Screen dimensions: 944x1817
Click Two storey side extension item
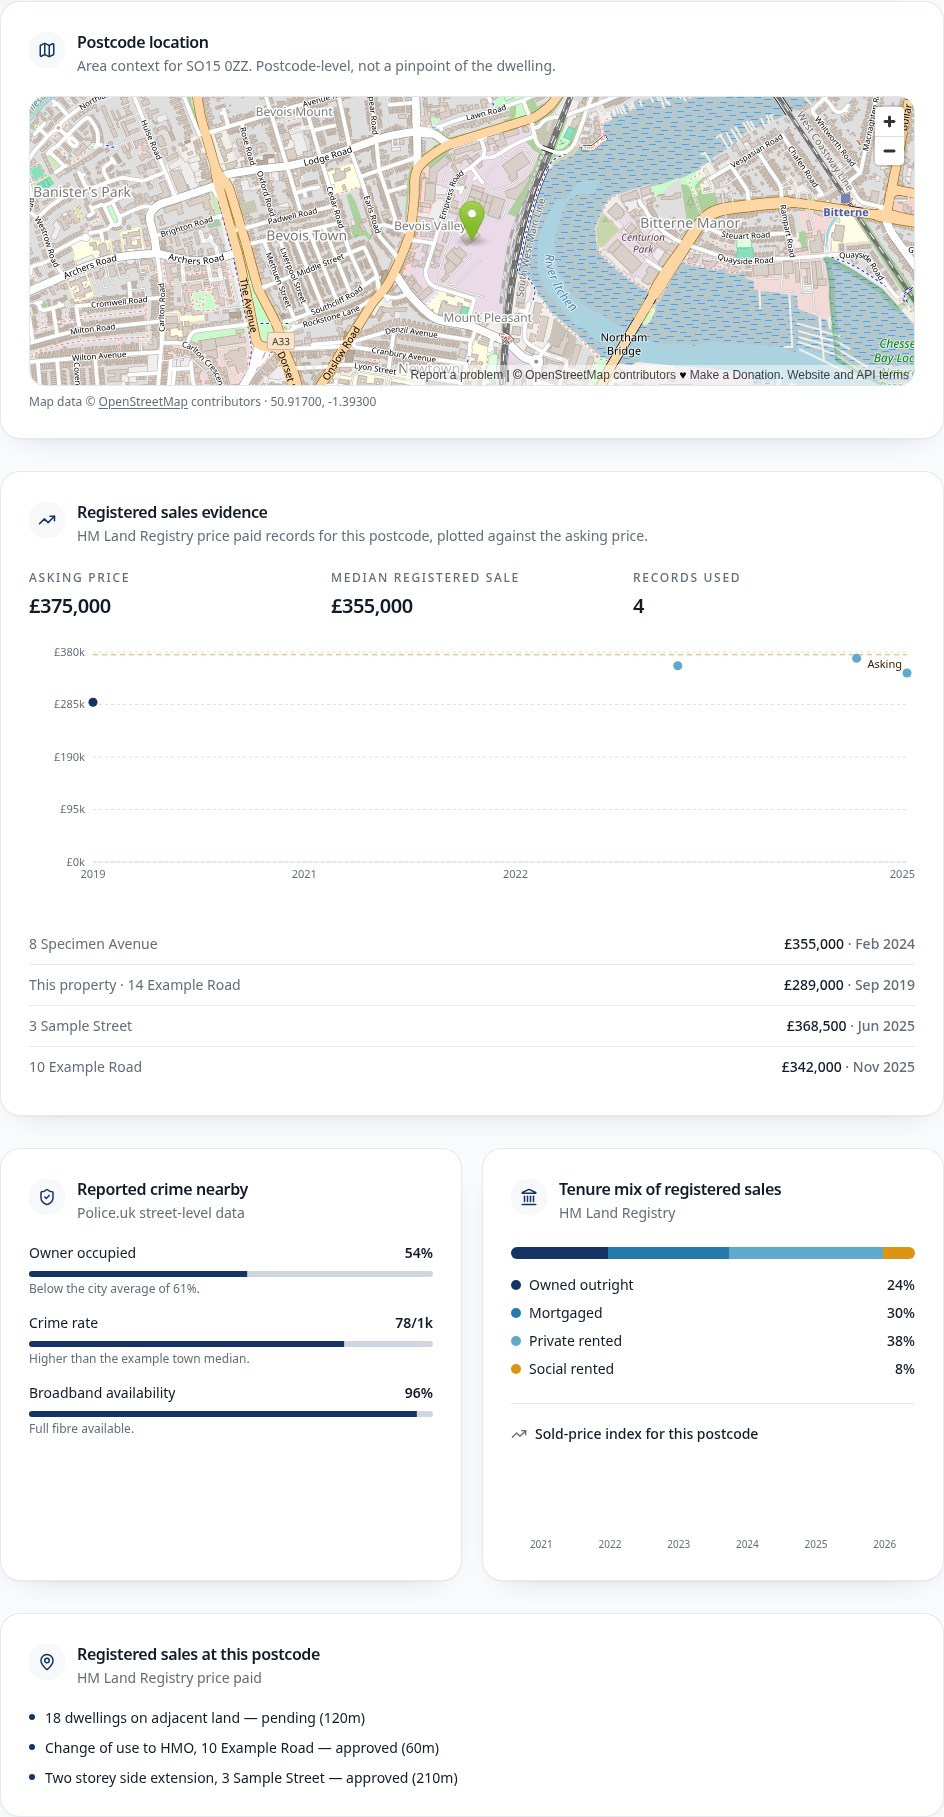pos(251,1778)
